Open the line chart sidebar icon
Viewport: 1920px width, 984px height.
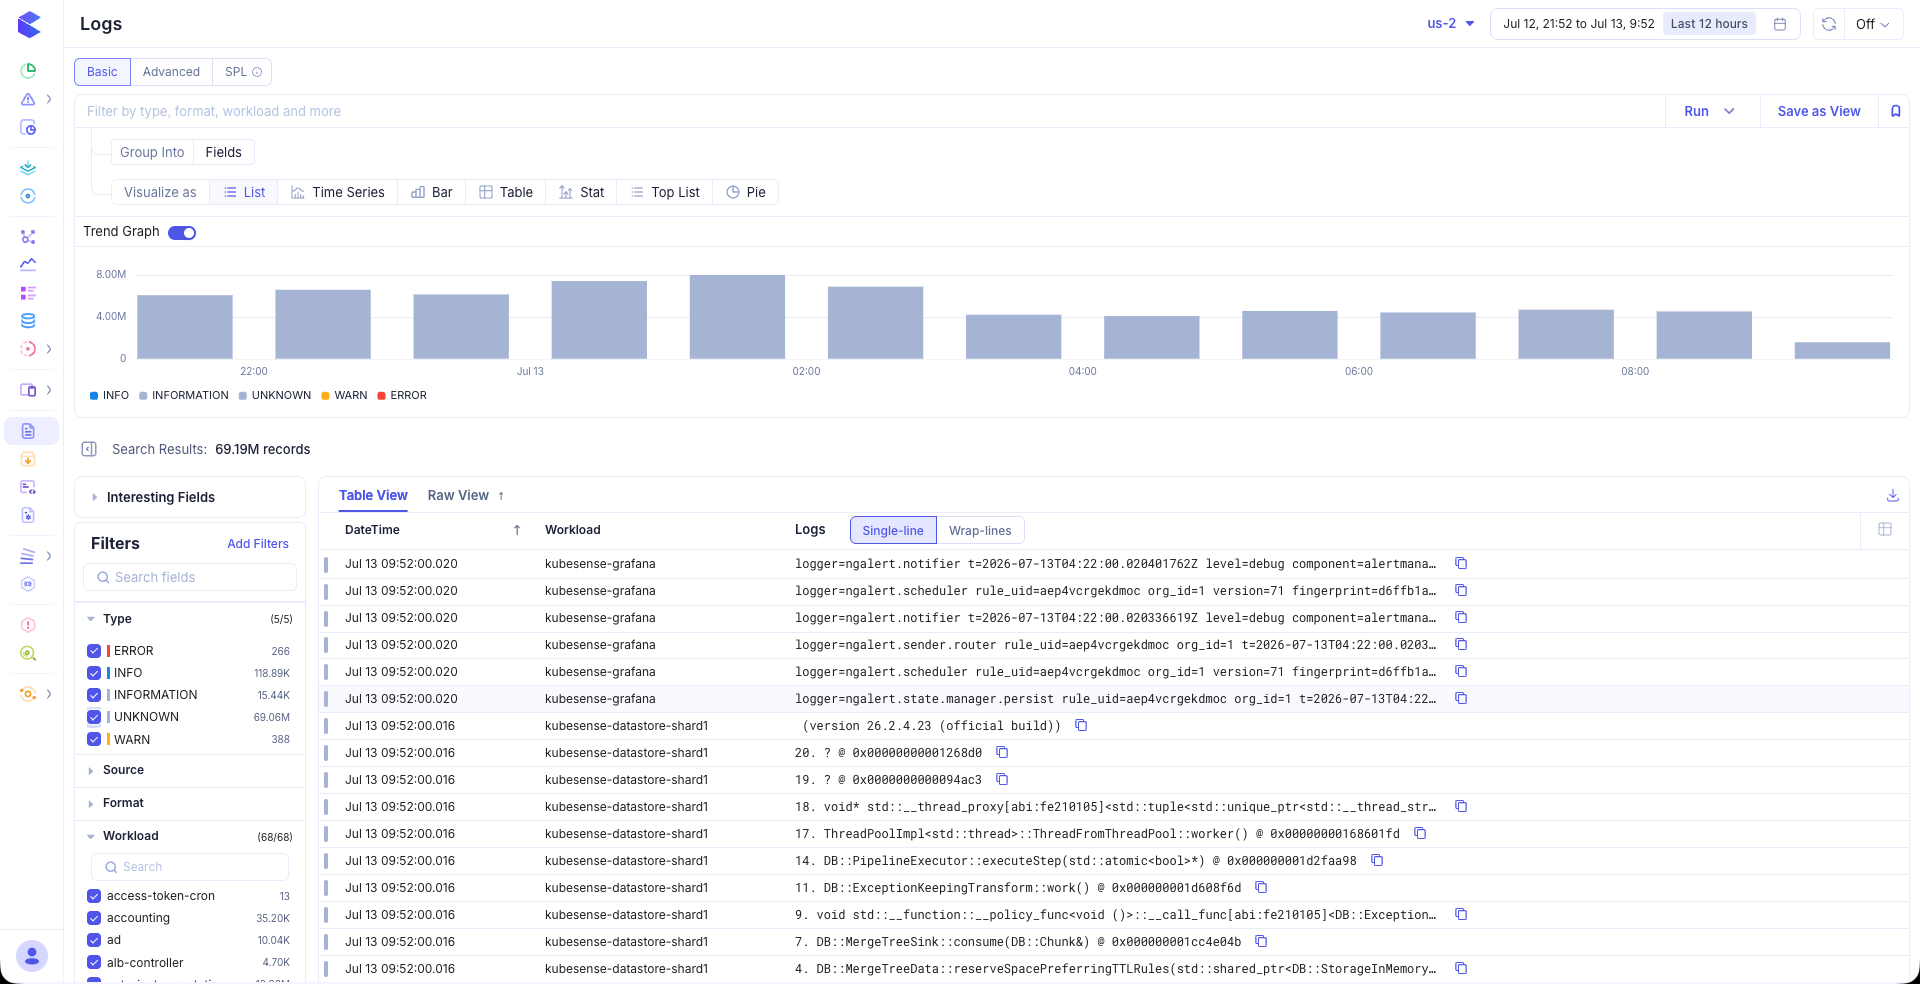[28, 264]
